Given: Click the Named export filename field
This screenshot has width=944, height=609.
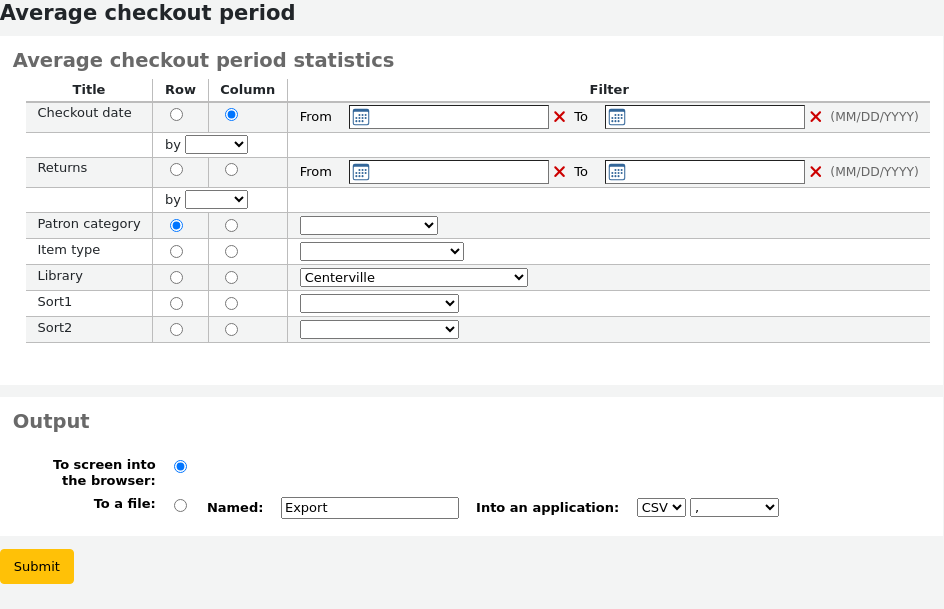Looking at the screenshot, I should 369,507.
